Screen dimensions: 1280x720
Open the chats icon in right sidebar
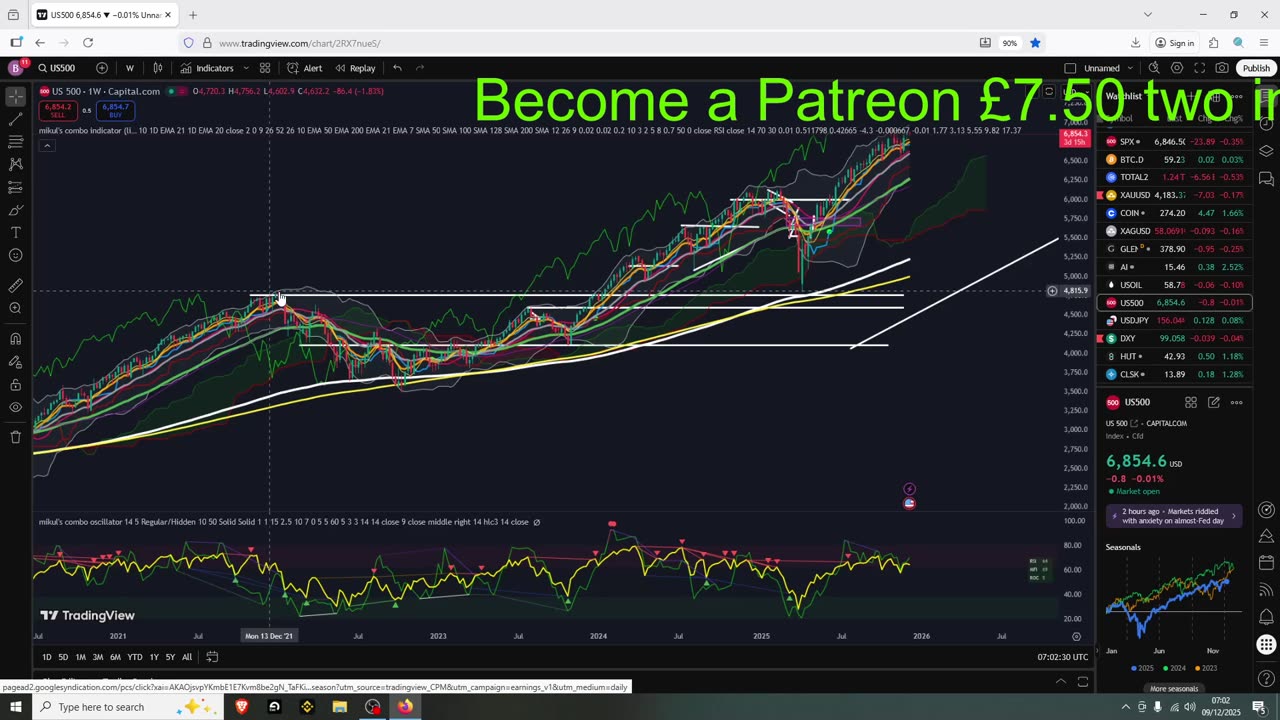1266,179
